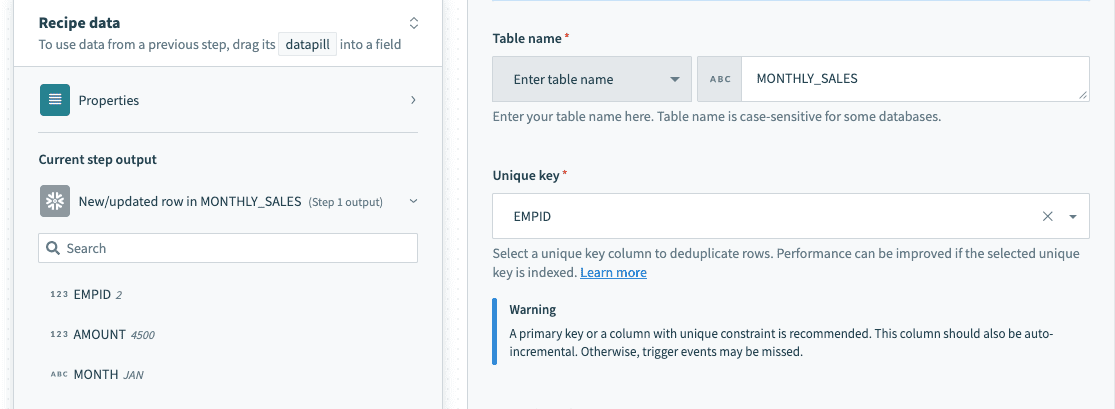Expand the Properties section

click(413, 100)
